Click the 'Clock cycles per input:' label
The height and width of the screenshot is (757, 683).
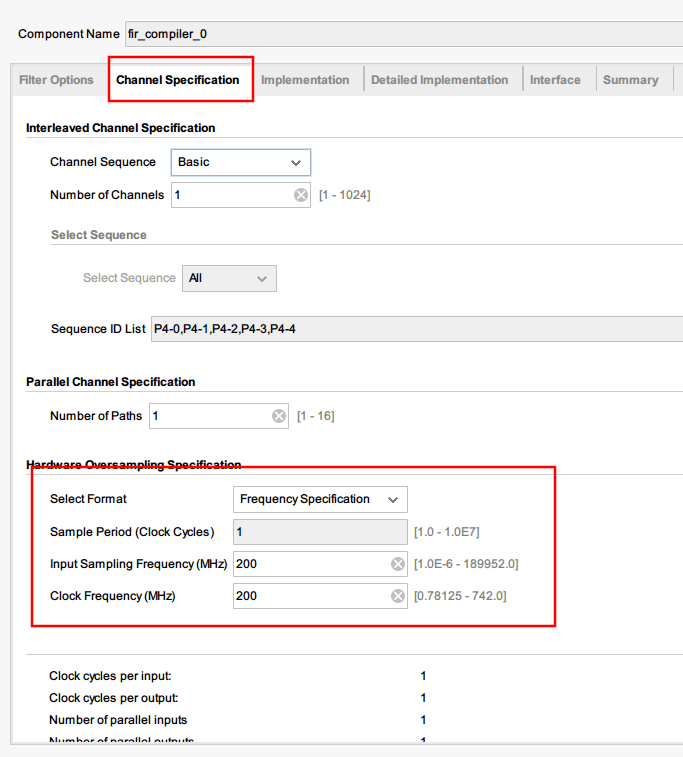(110, 676)
